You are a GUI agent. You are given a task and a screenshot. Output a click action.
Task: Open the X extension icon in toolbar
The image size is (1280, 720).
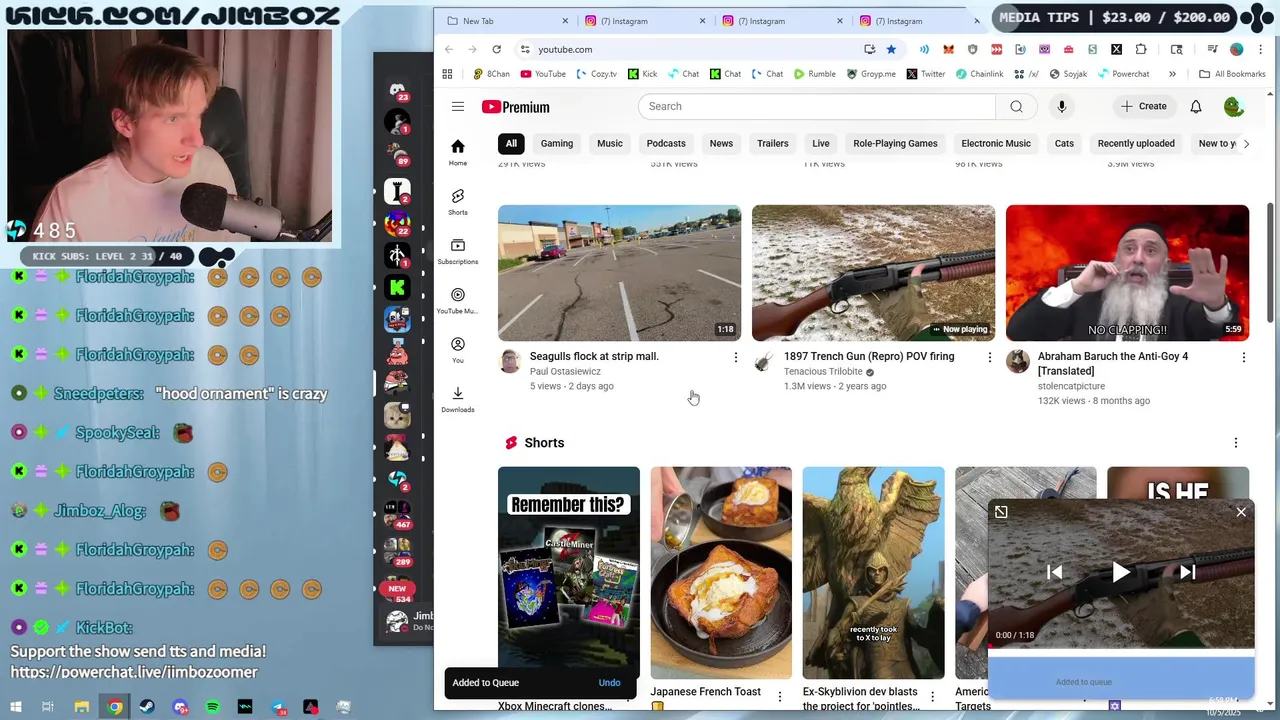click(1116, 49)
